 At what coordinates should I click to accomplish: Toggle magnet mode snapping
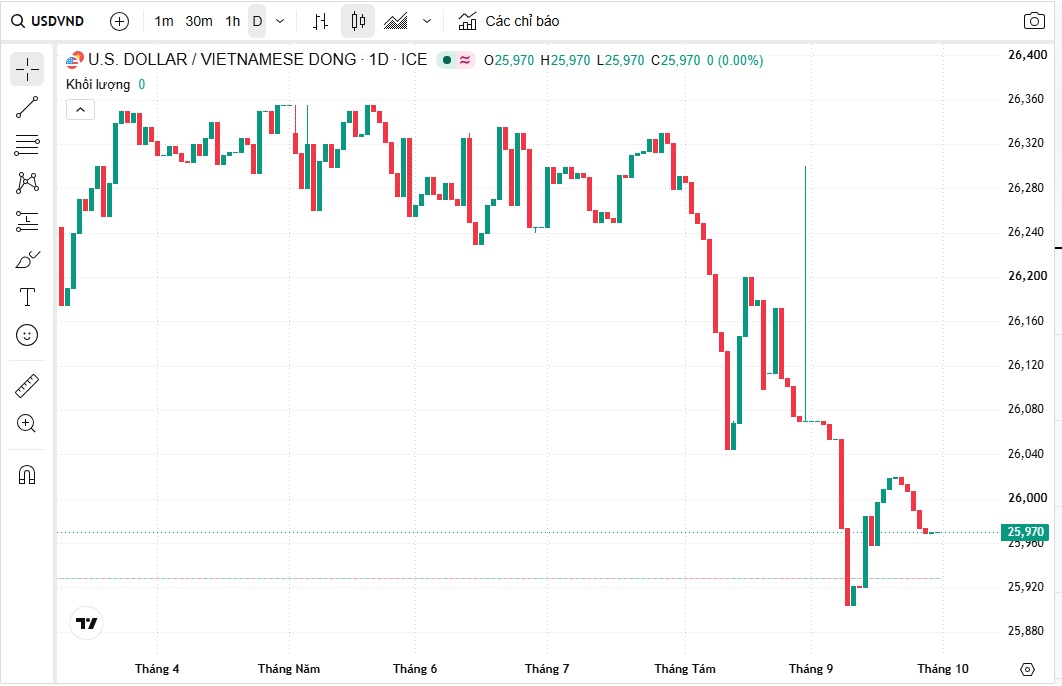click(x=27, y=475)
